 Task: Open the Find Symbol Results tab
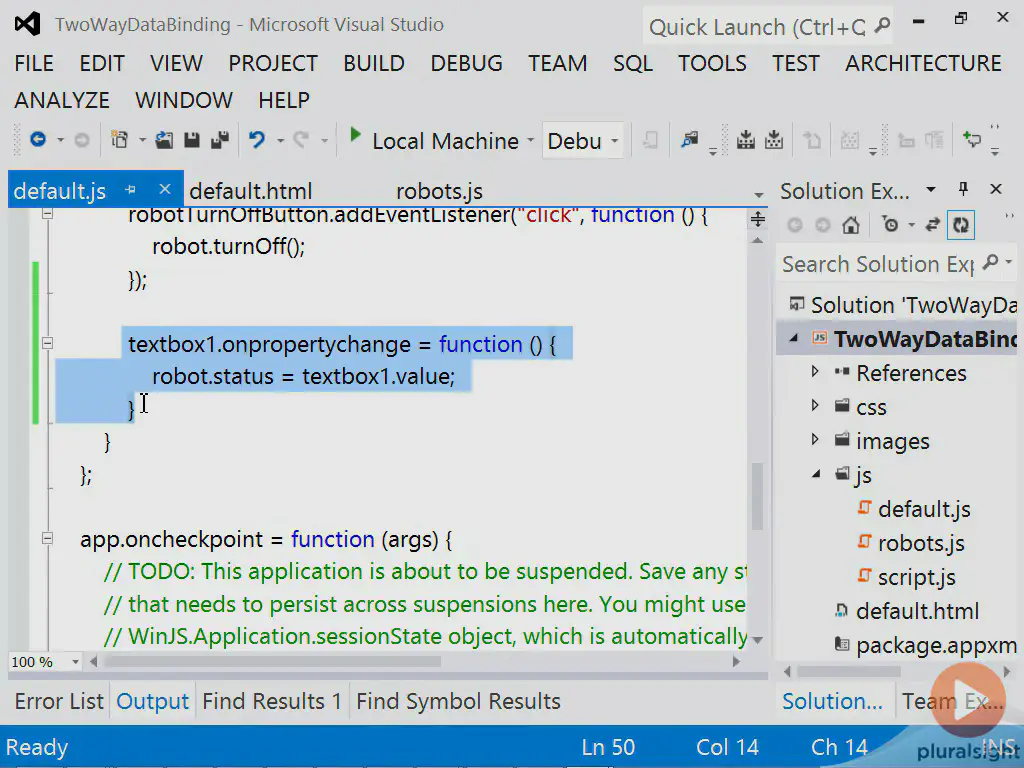point(458,701)
